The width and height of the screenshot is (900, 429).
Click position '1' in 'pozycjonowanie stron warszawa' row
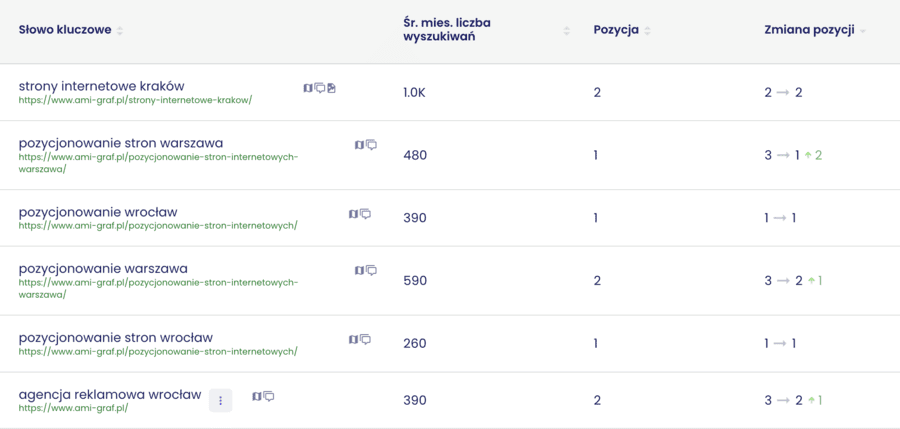pyautogui.click(x=596, y=155)
